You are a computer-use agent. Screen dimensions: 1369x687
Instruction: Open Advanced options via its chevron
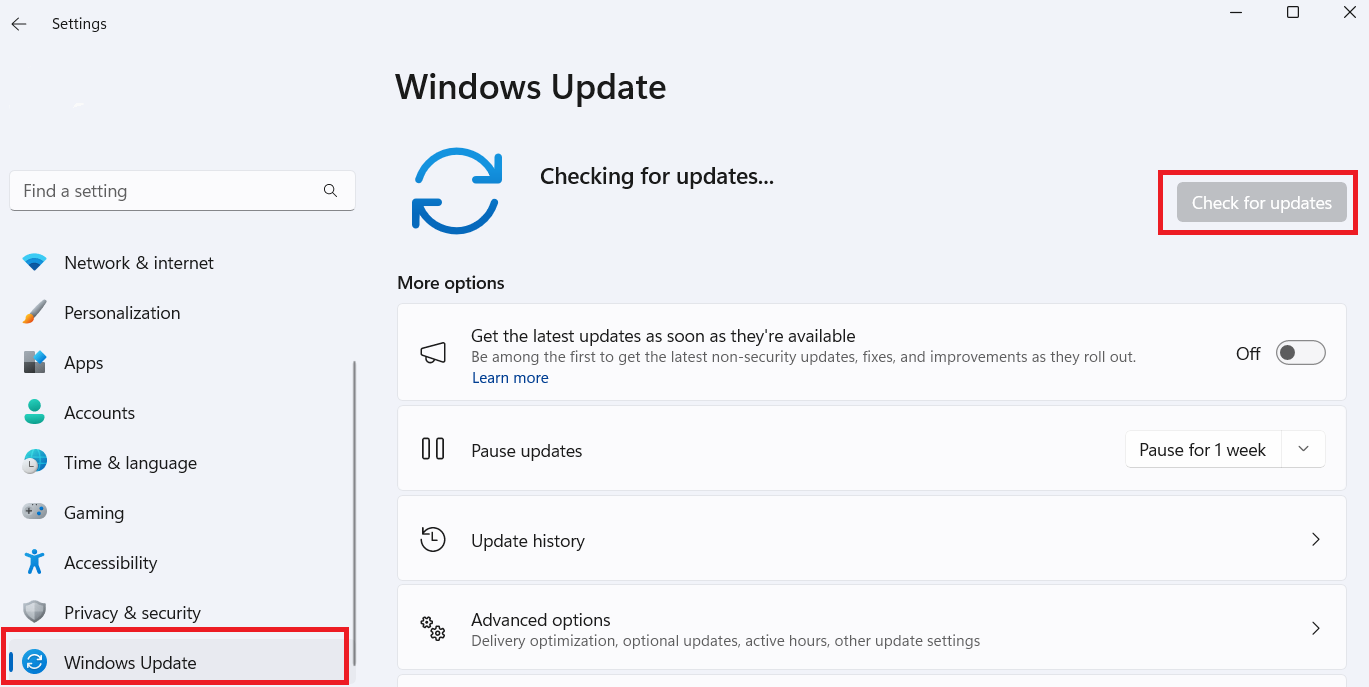click(1316, 629)
